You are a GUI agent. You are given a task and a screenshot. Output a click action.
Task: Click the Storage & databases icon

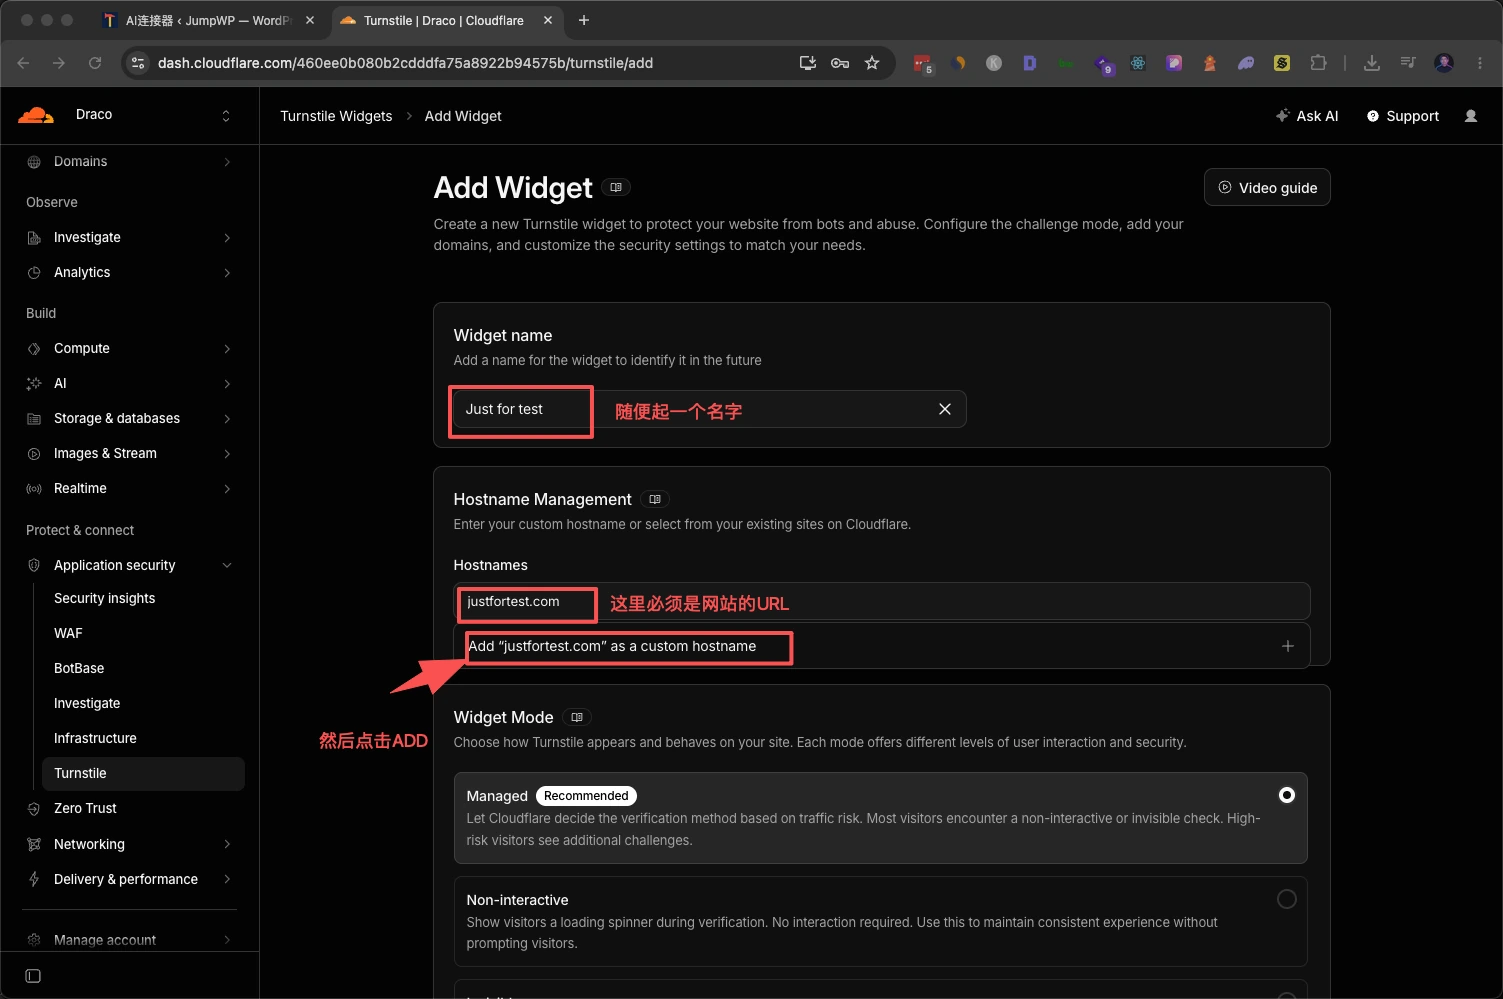click(x=34, y=419)
